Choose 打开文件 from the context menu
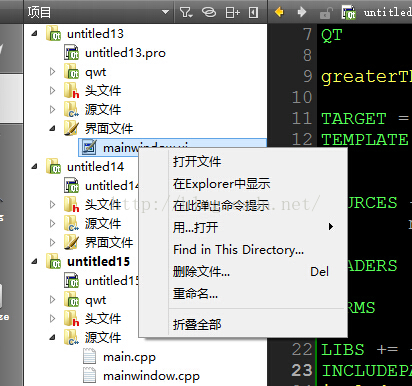The image size is (412, 386). click(243, 162)
